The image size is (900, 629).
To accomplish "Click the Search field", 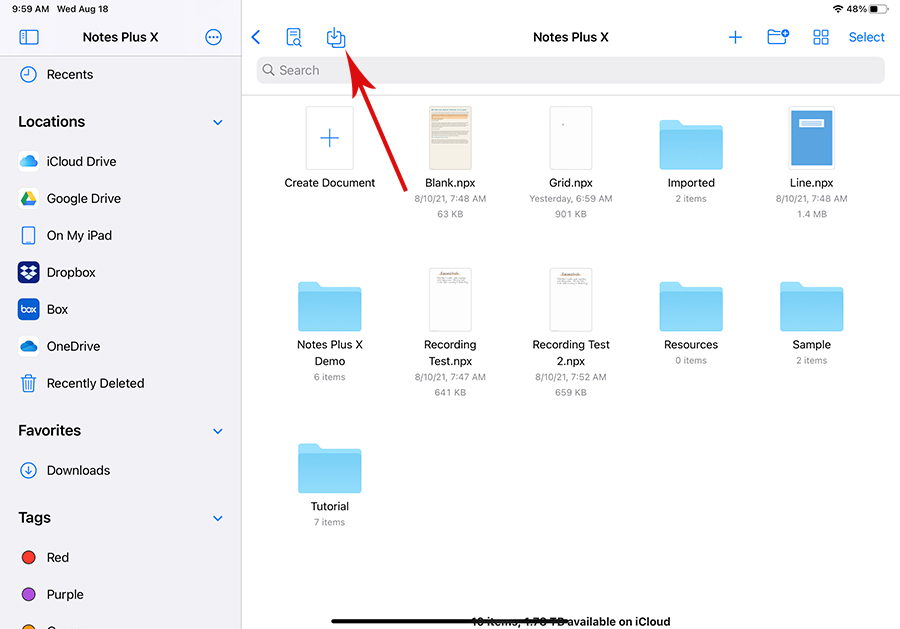I will [x=570, y=70].
